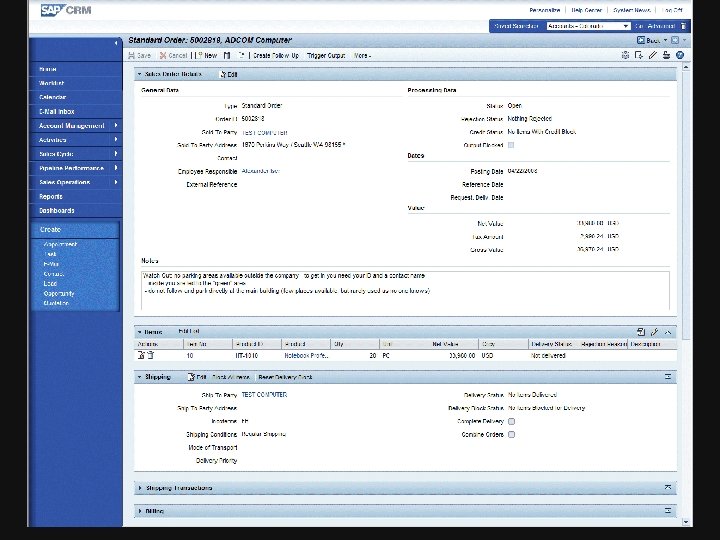Click Trigger Output in the toolbar
The height and width of the screenshot is (540, 720).
point(326,56)
